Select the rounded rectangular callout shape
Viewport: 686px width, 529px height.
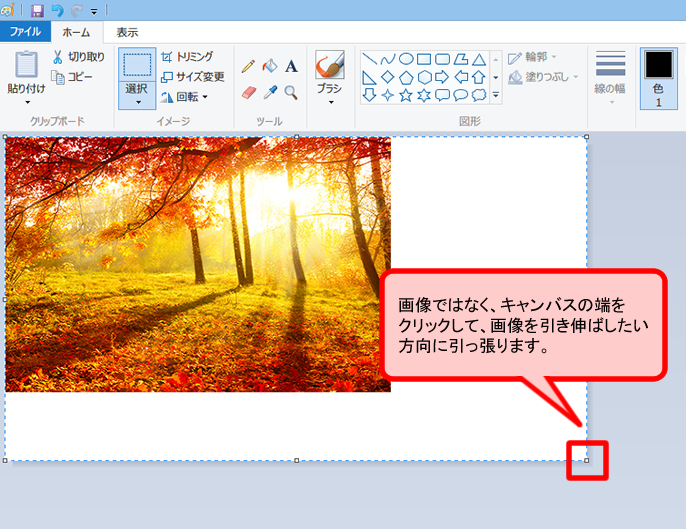[x=442, y=95]
